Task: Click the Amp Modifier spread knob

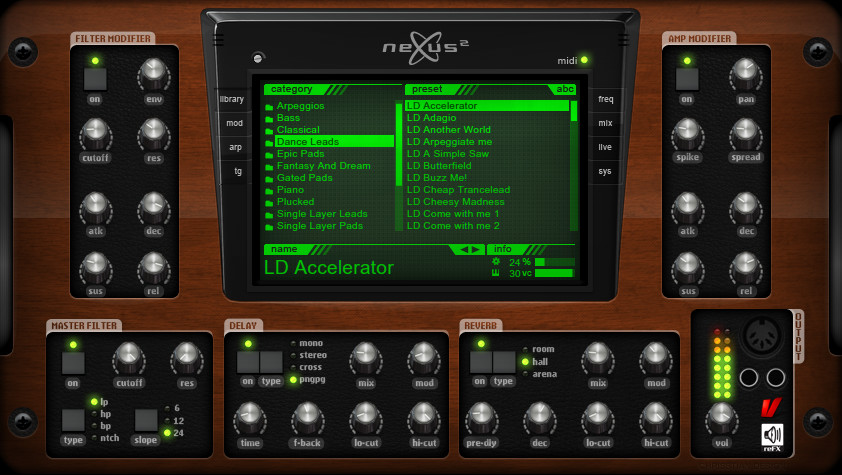Action: pos(745,133)
